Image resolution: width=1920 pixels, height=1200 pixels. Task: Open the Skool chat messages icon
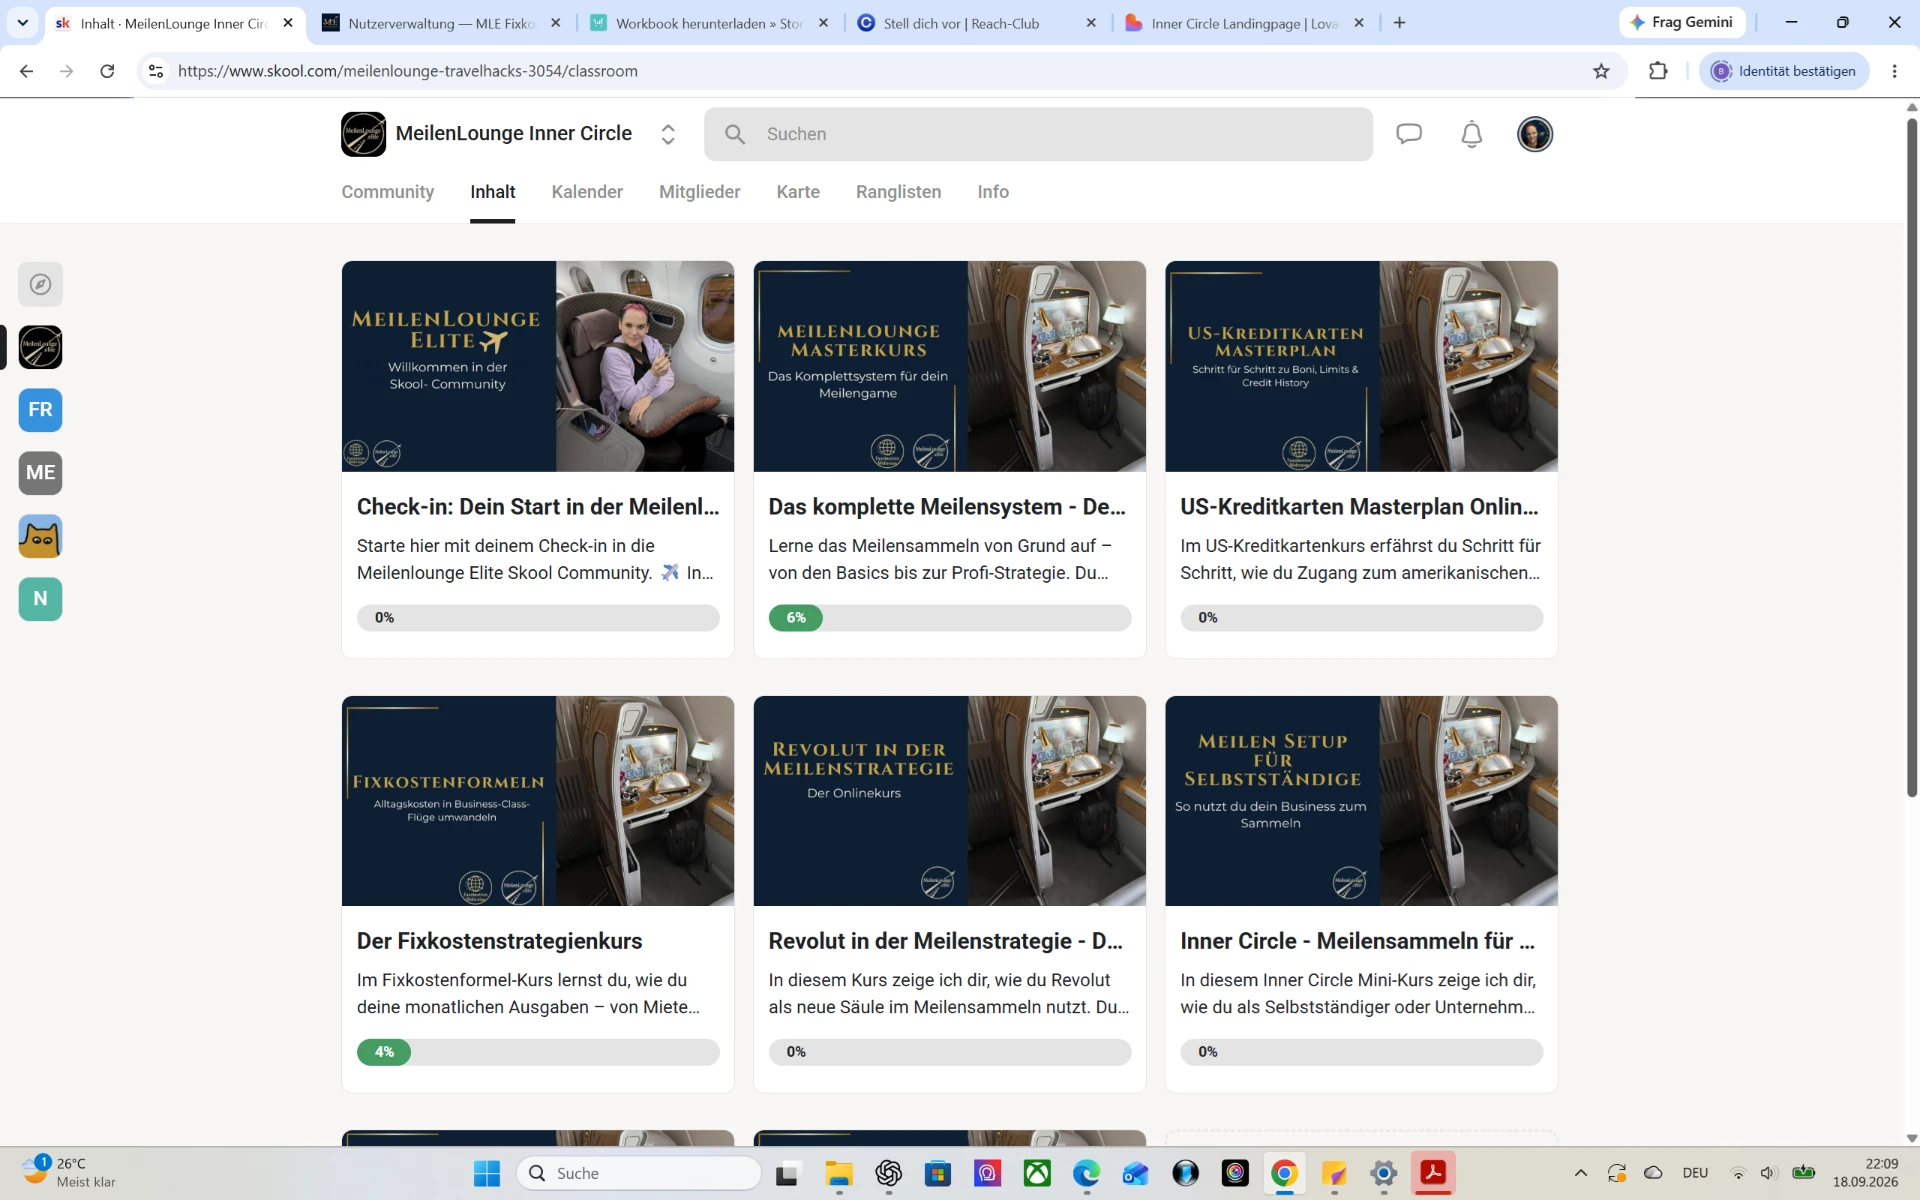[1409, 134]
